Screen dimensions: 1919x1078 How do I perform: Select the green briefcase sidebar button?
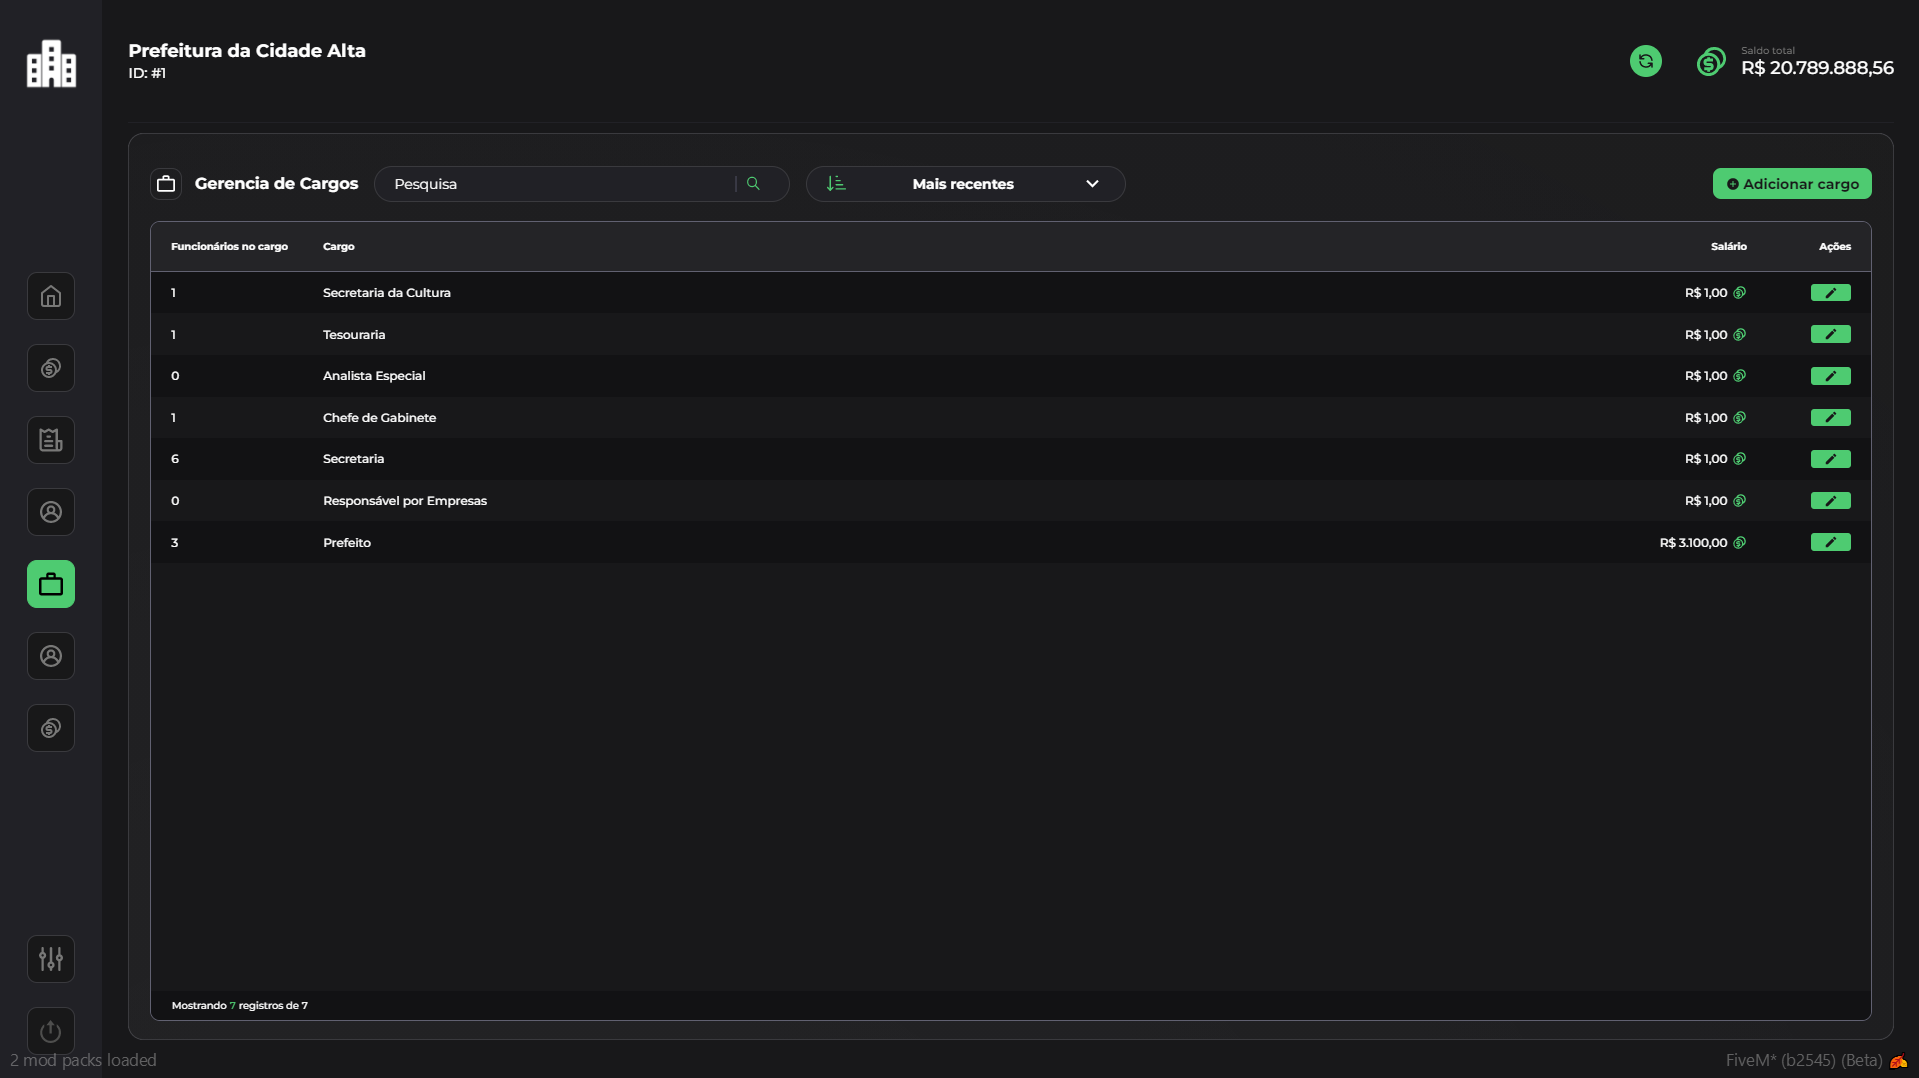click(x=51, y=584)
